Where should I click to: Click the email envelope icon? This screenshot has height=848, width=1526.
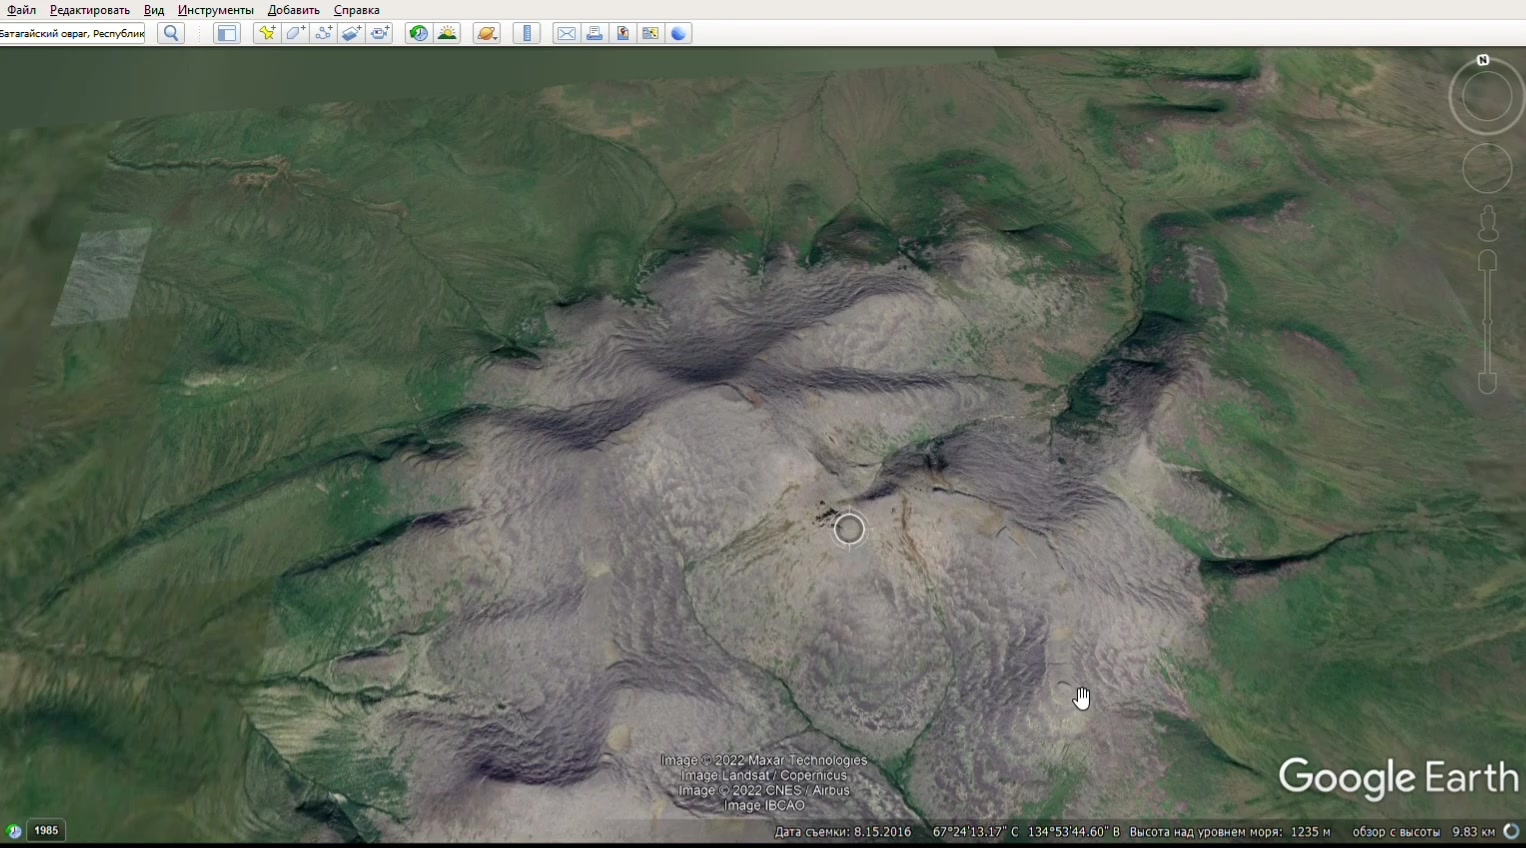pos(566,33)
